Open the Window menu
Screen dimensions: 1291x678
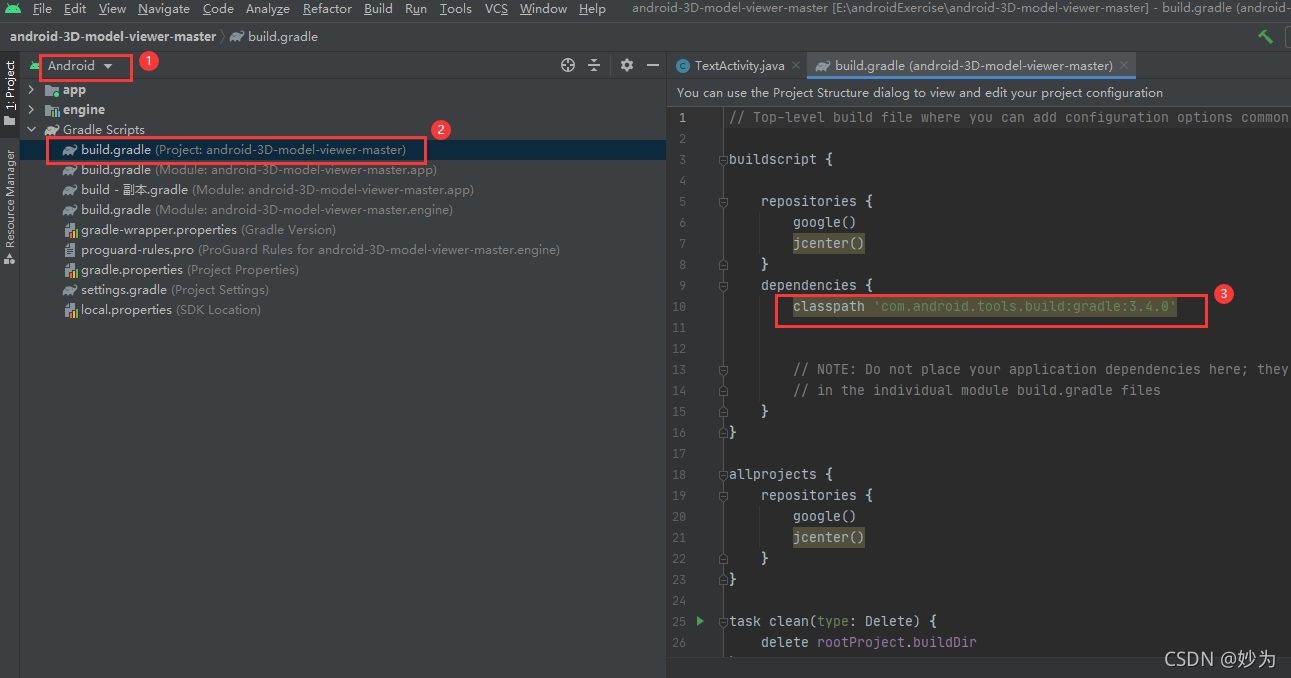pos(543,9)
